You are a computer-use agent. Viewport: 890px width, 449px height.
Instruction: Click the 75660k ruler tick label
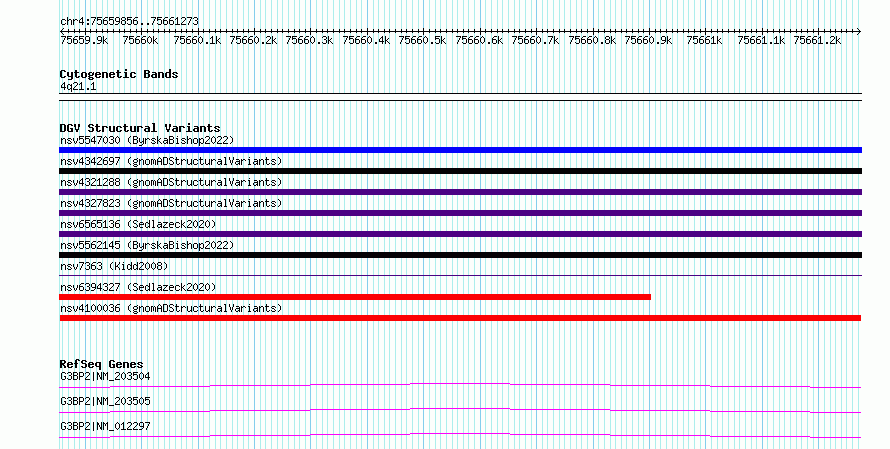point(140,40)
